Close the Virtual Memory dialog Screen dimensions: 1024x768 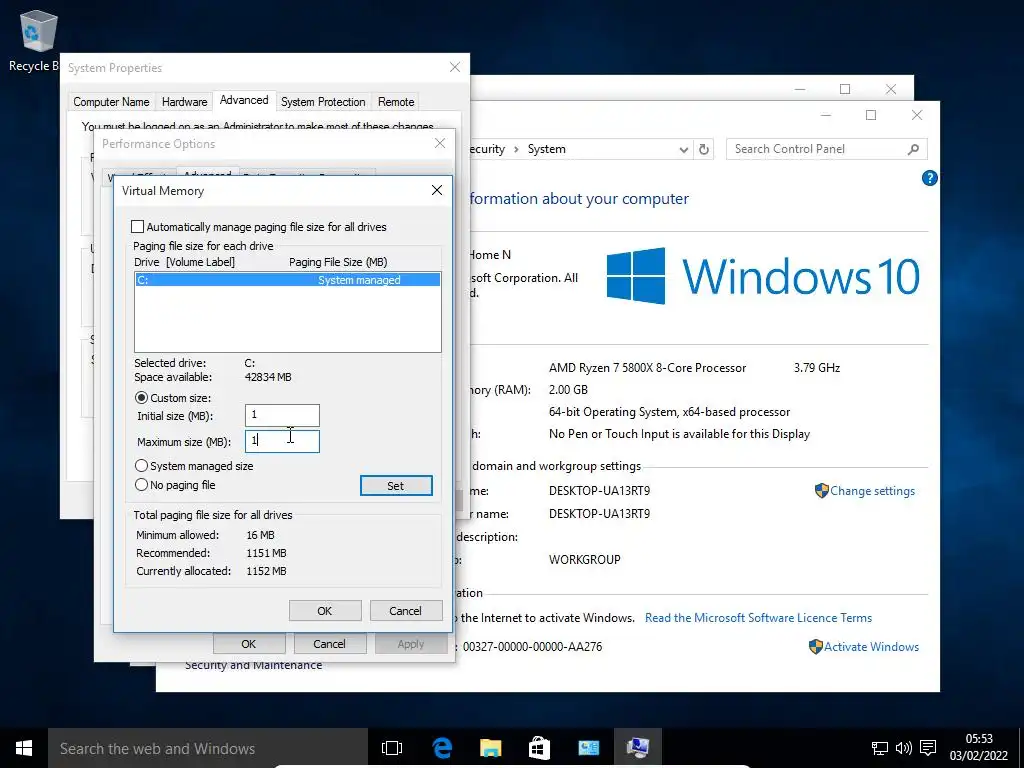coord(437,190)
